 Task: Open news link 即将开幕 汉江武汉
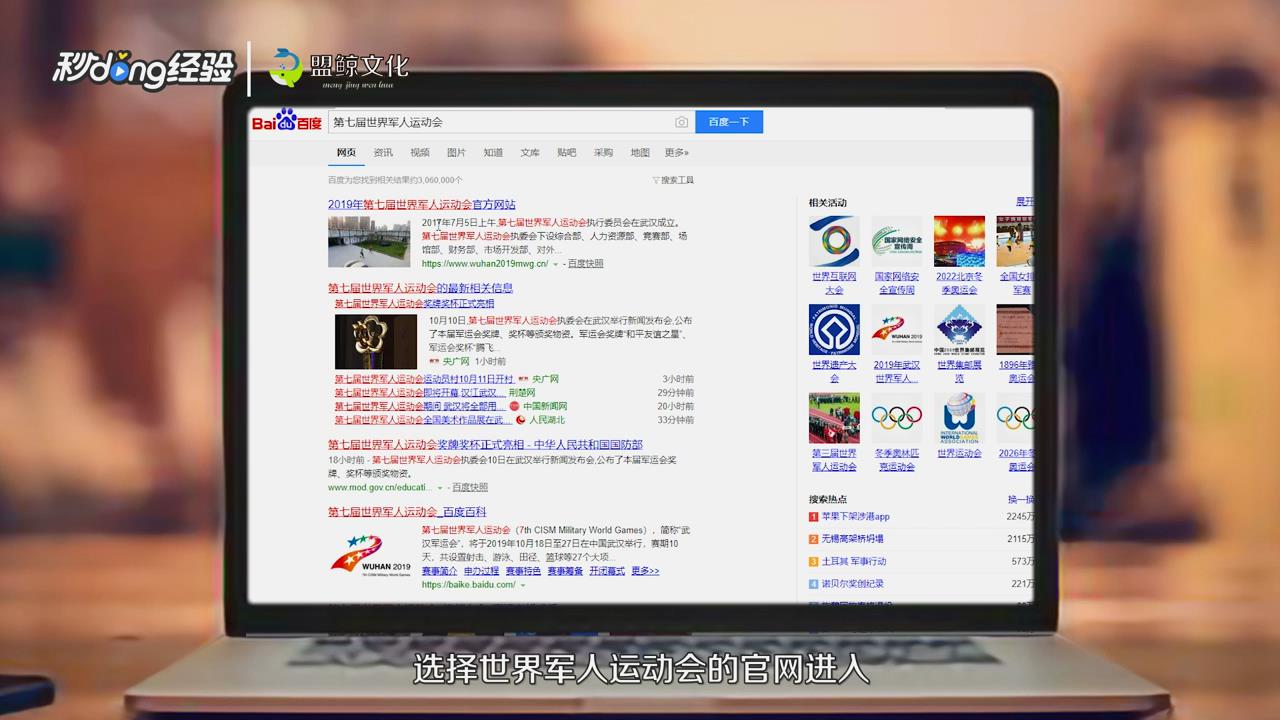pos(419,393)
